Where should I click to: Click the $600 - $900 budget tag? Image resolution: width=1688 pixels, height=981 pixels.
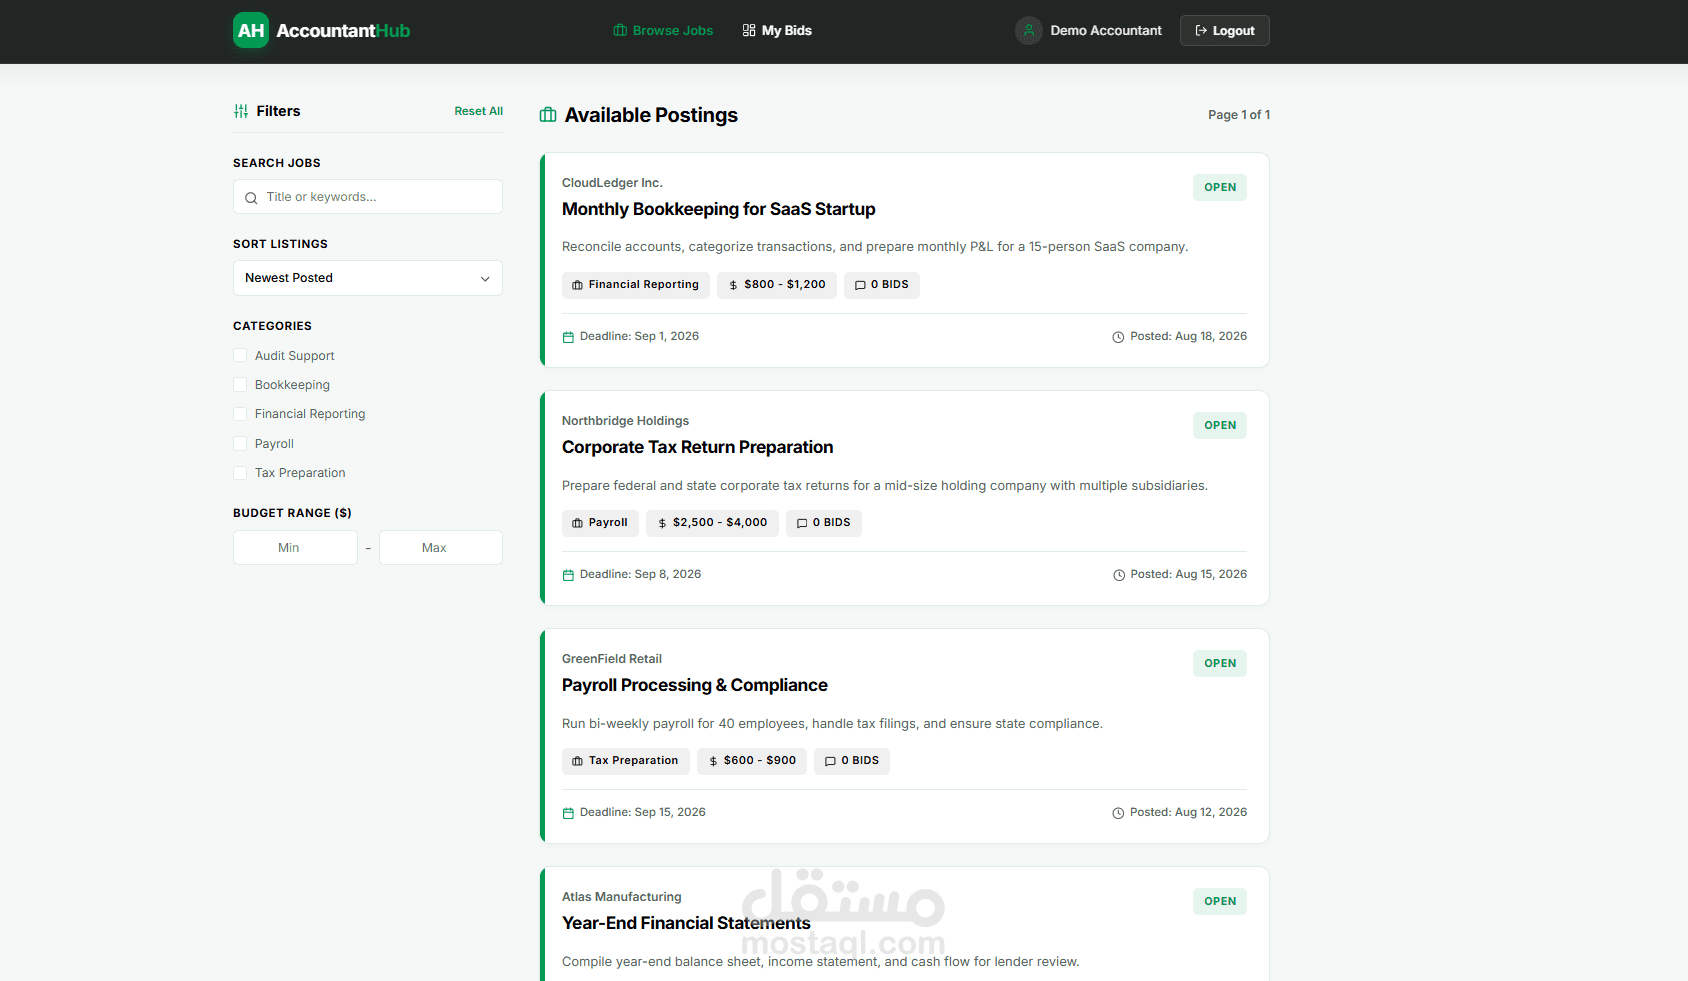click(752, 761)
